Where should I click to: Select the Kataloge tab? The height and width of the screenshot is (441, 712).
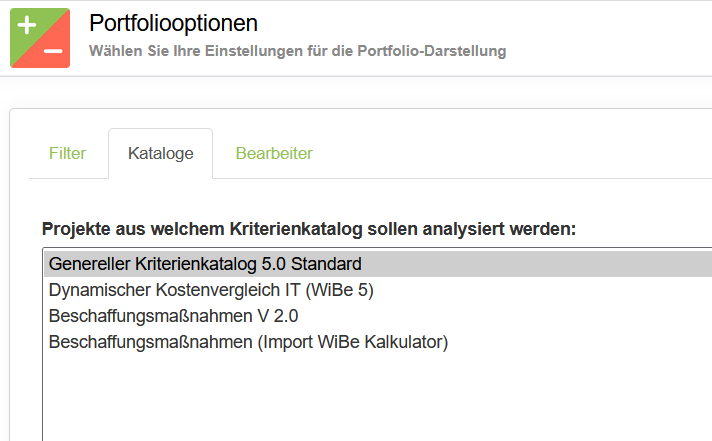pos(160,153)
